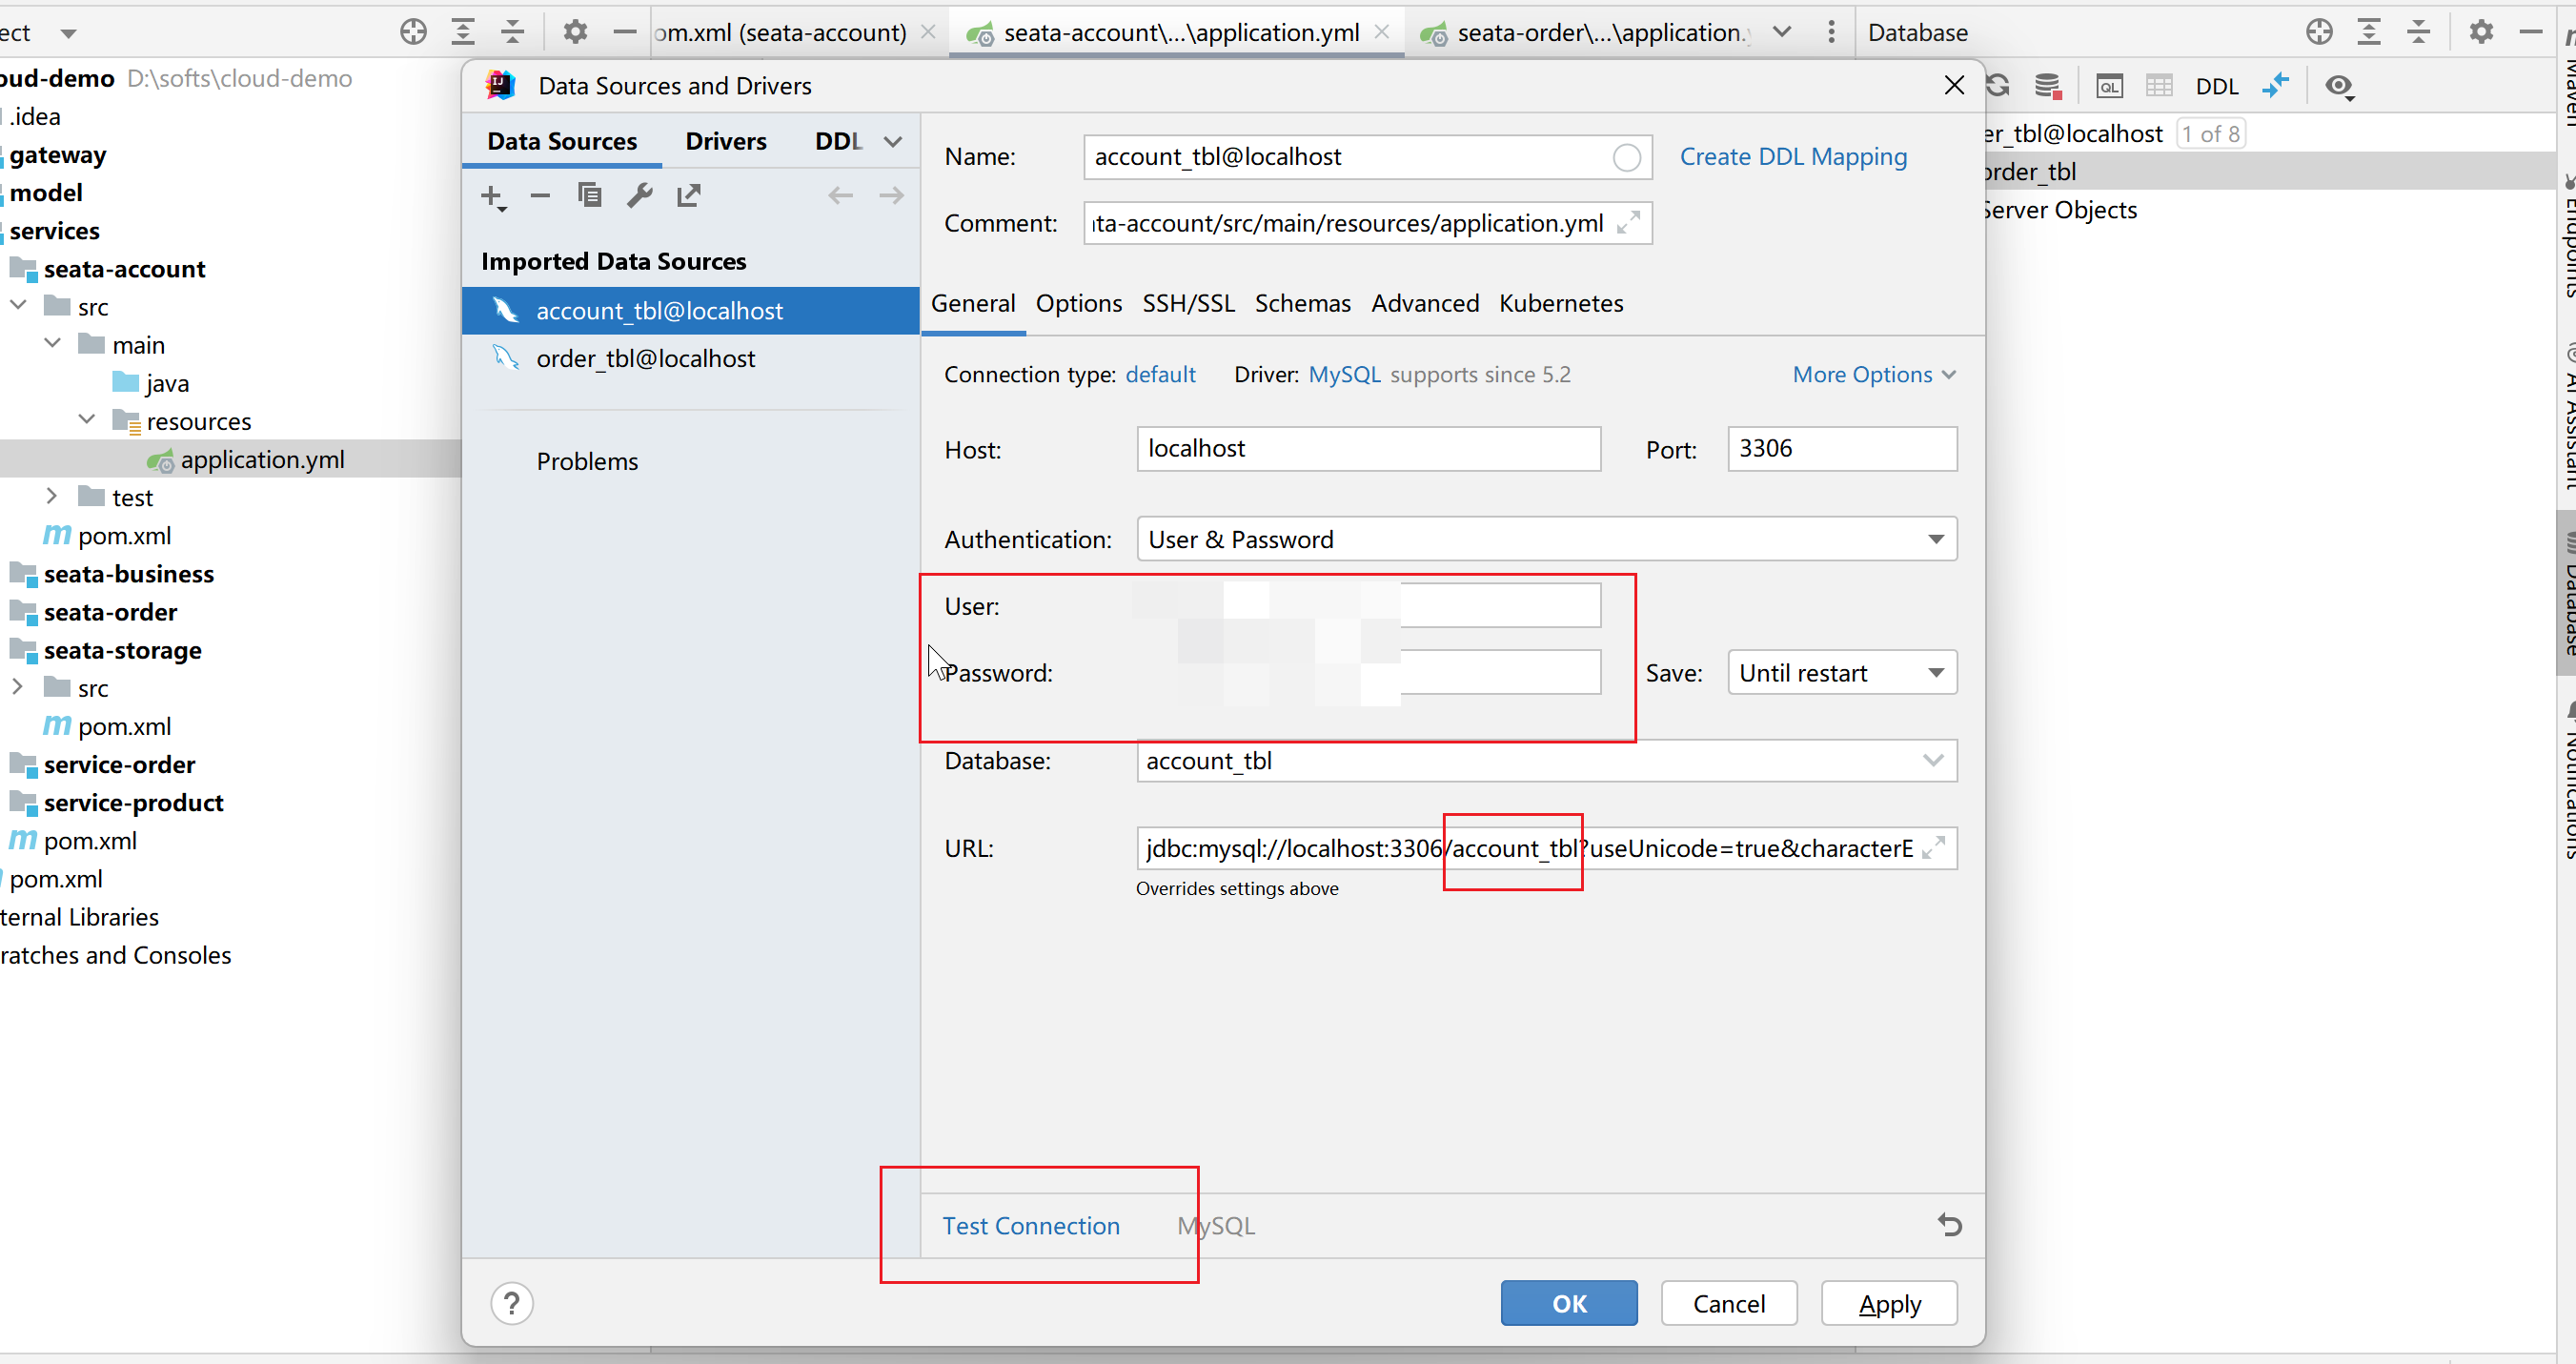Toggle view options eye icon in Database panel
Viewport: 2576px width, 1364px height.
(x=2340, y=87)
